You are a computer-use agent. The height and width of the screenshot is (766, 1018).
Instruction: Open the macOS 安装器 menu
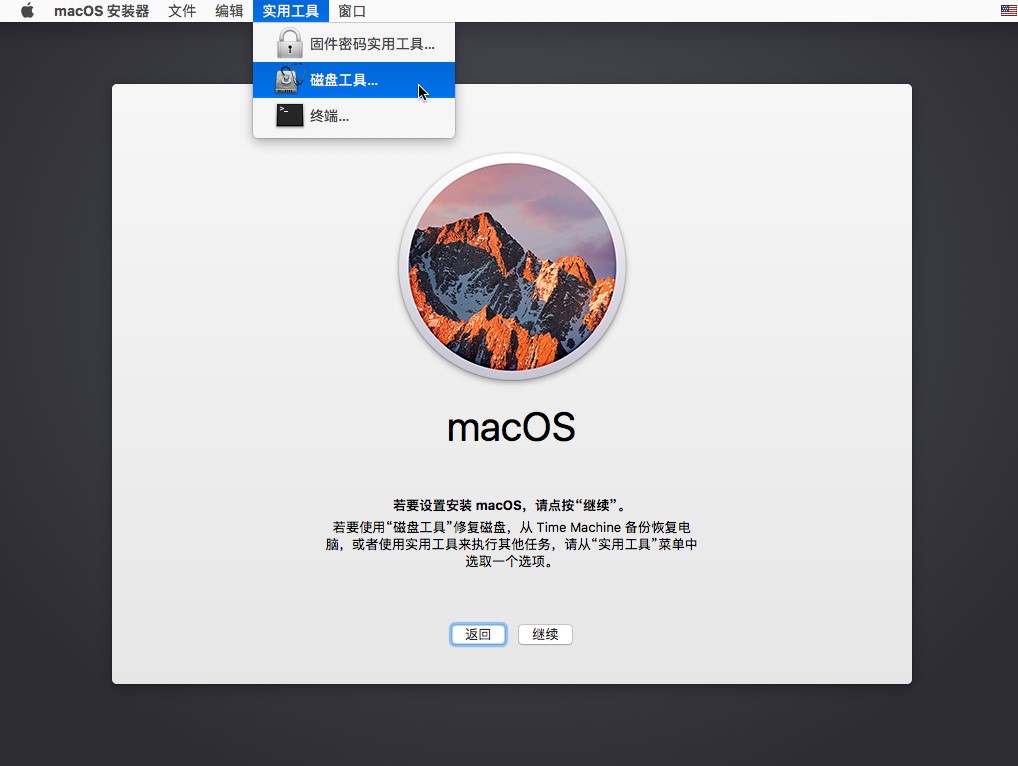pyautogui.click(x=102, y=11)
